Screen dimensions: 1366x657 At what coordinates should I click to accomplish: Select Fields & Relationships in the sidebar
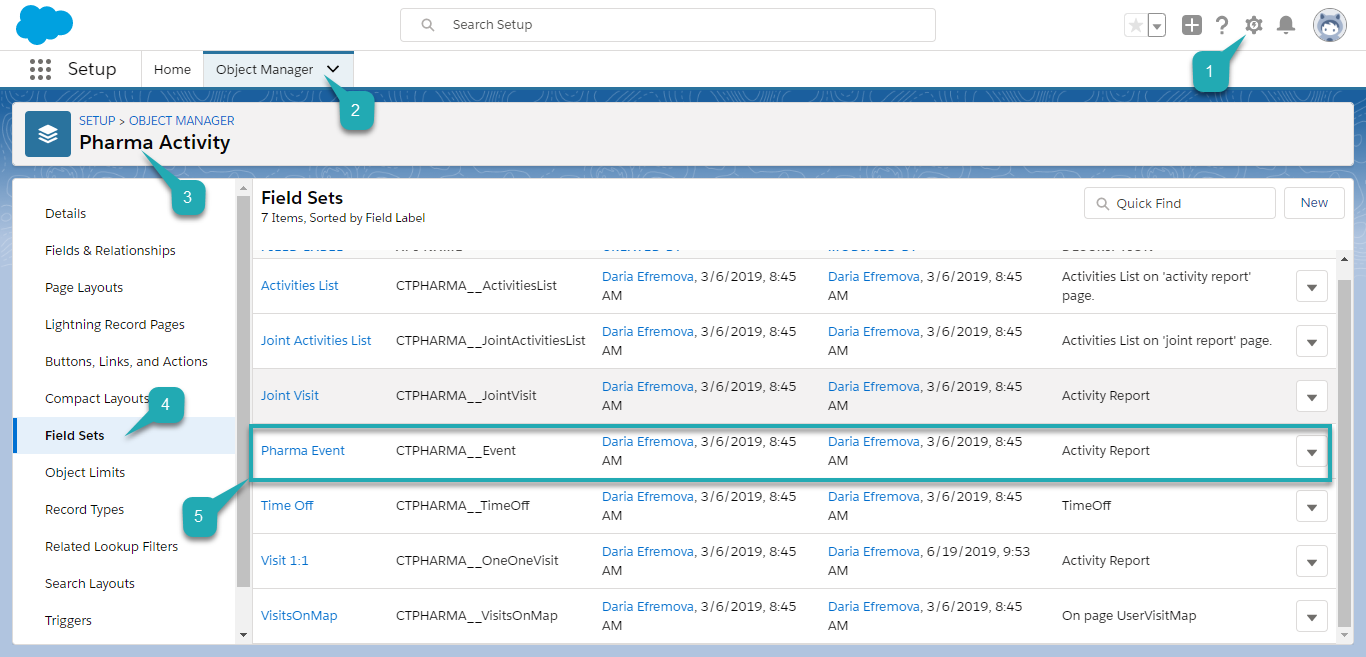(110, 250)
